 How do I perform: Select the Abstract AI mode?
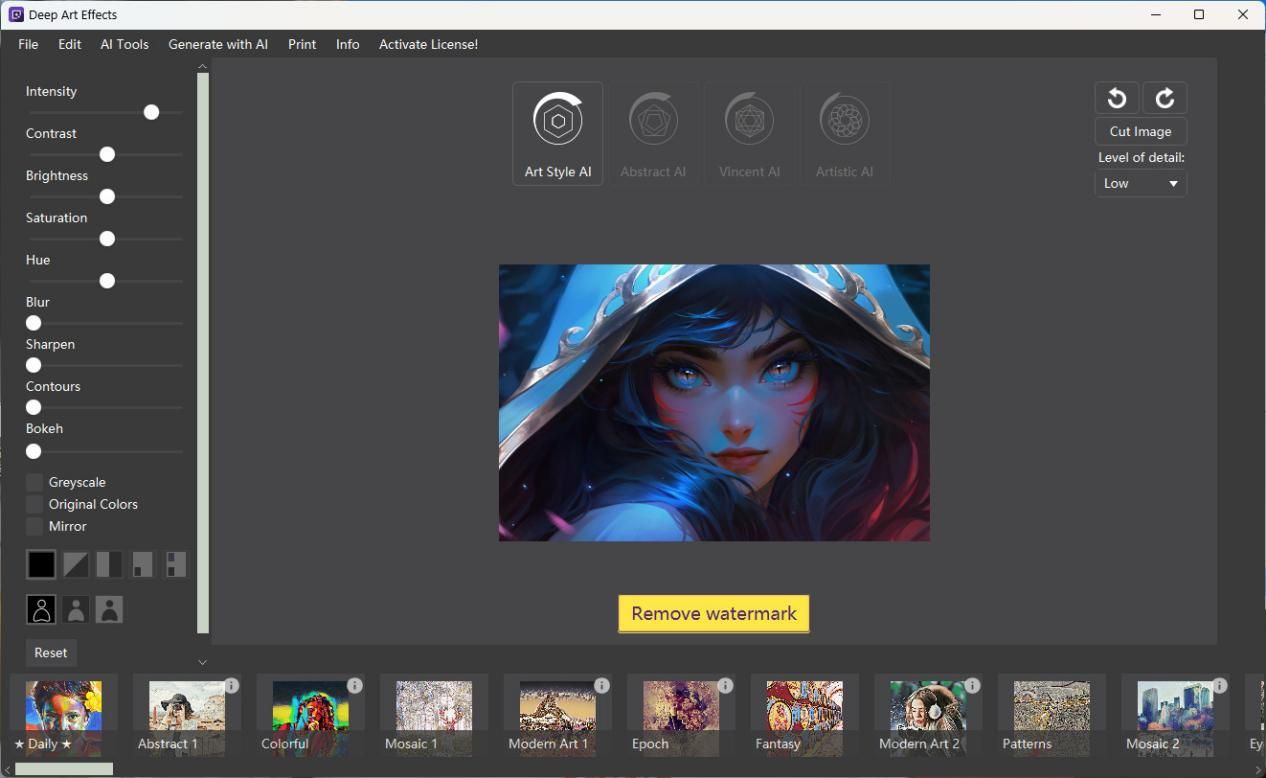pos(653,134)
